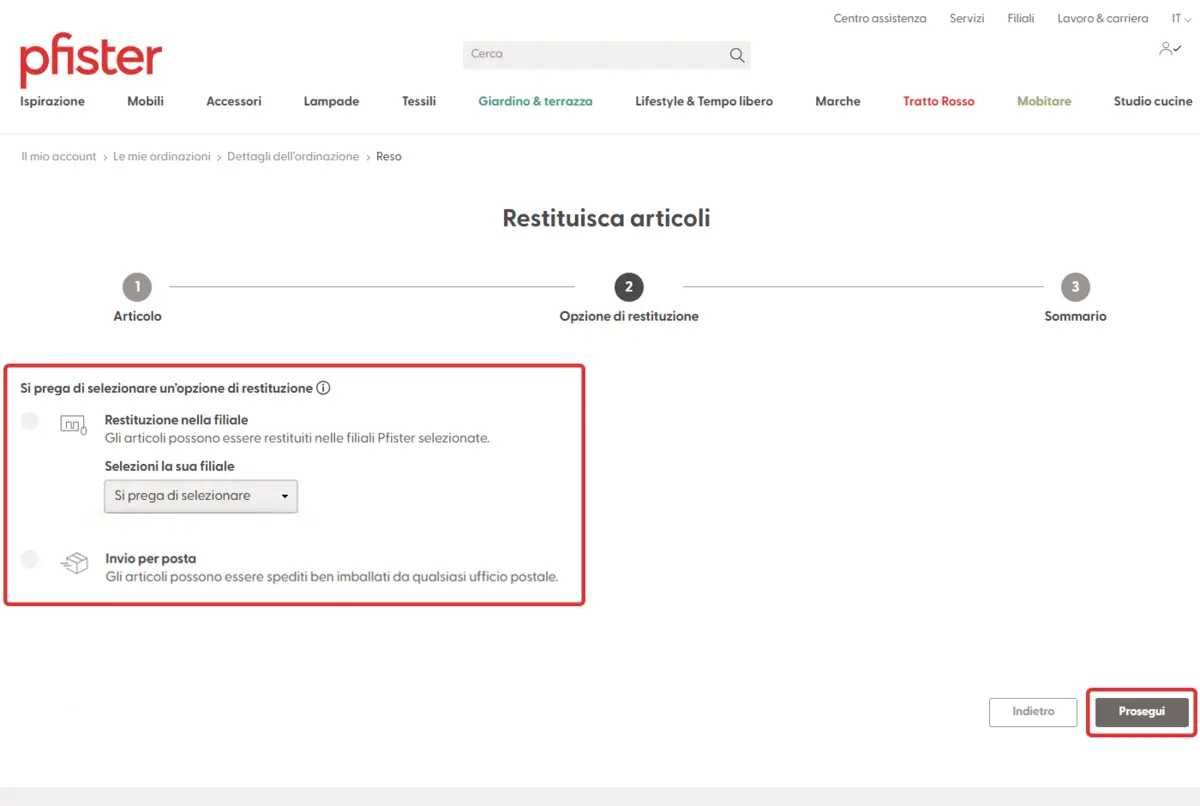Open the Selezioni la sua filiale dropdown
The image size is (1200, 806).
201,496
